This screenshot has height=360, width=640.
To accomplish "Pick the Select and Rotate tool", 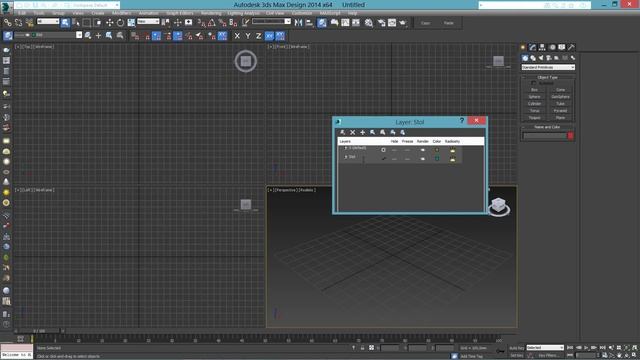I will [120, 23].
